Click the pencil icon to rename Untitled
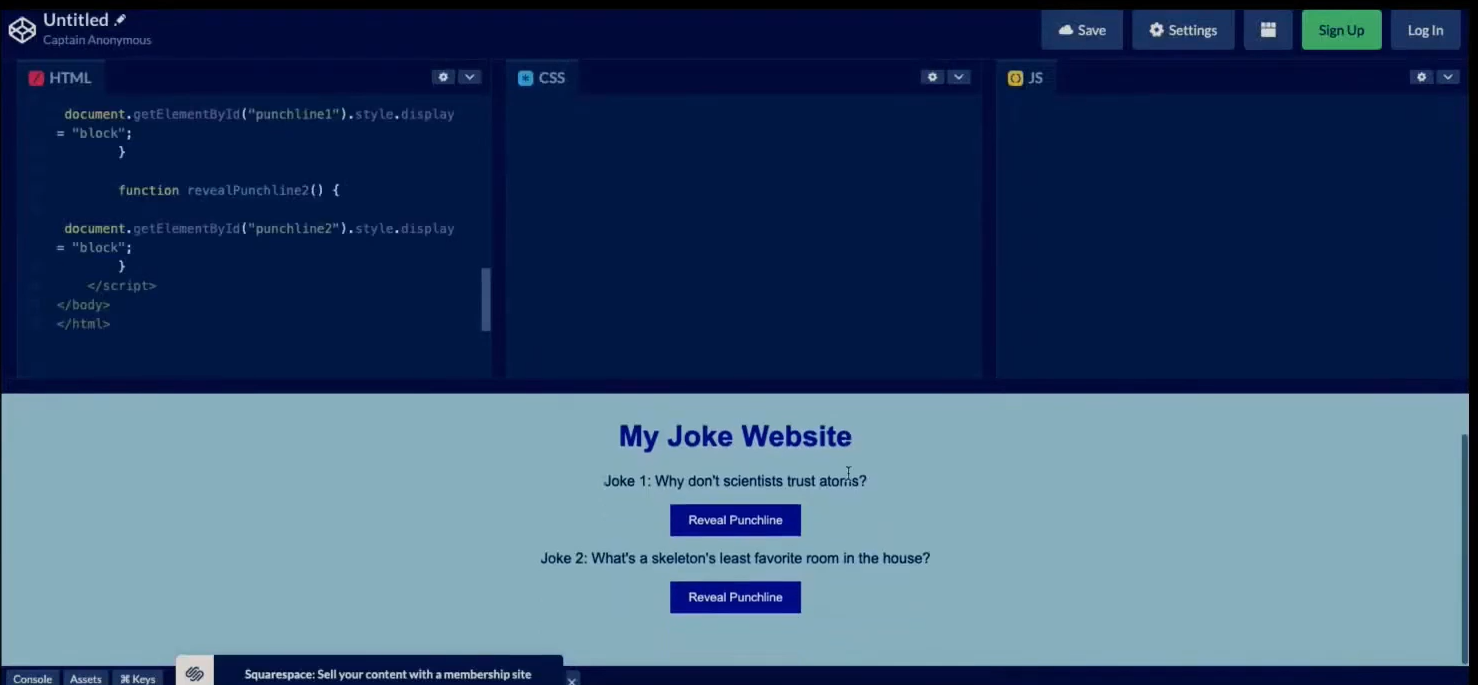The image size is (1478, 685). 121,20
